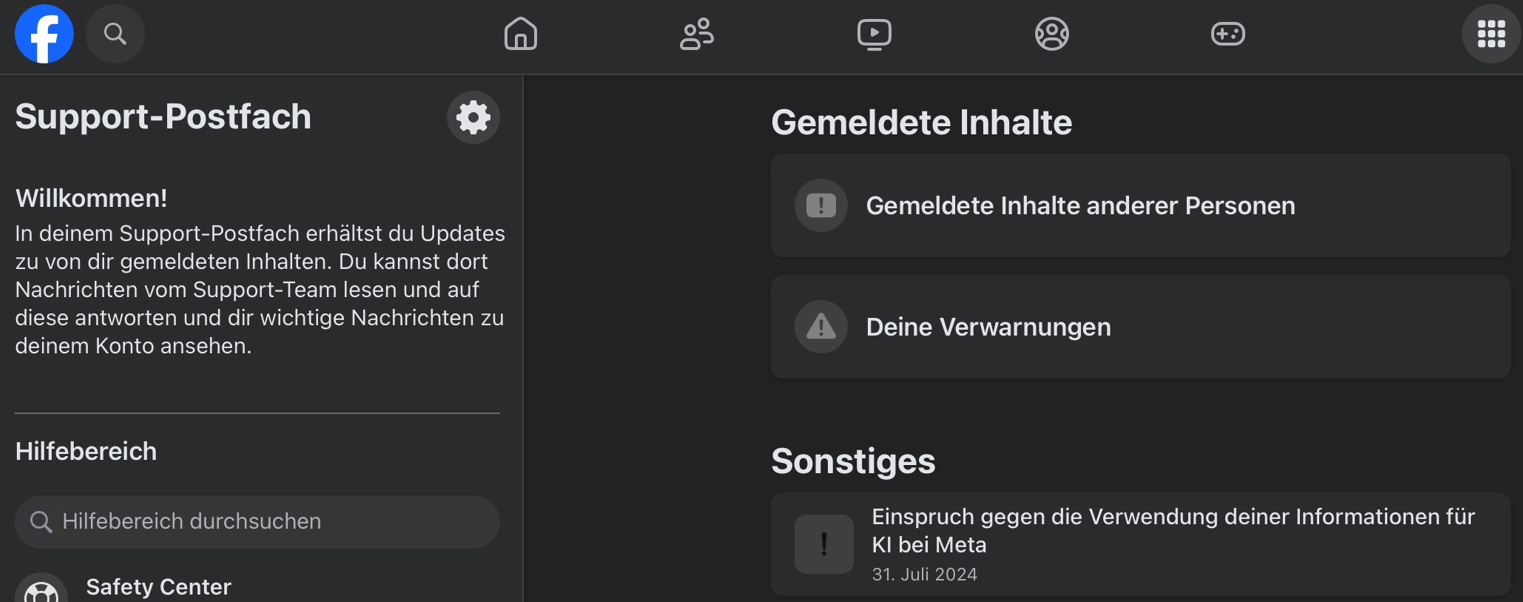1523x602 pixels.
Task: Go to the Home feed icon
Action: [x=520, y=34]
